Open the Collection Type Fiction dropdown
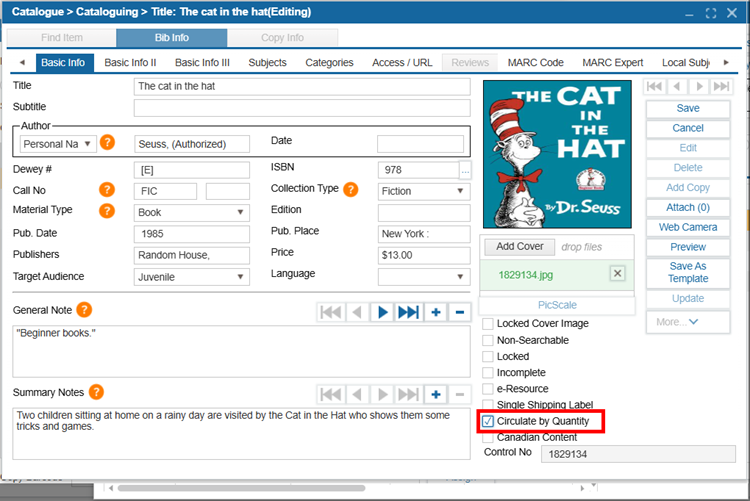The width and height of the screenshot is (750, 501). pos(423,191)
